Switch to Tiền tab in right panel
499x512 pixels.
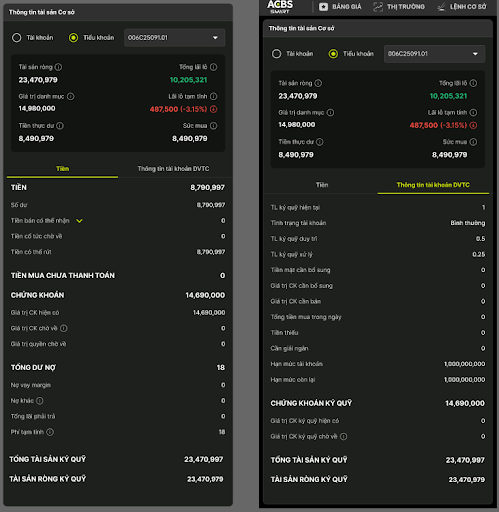pyautogui.click(x=322, y=185)
